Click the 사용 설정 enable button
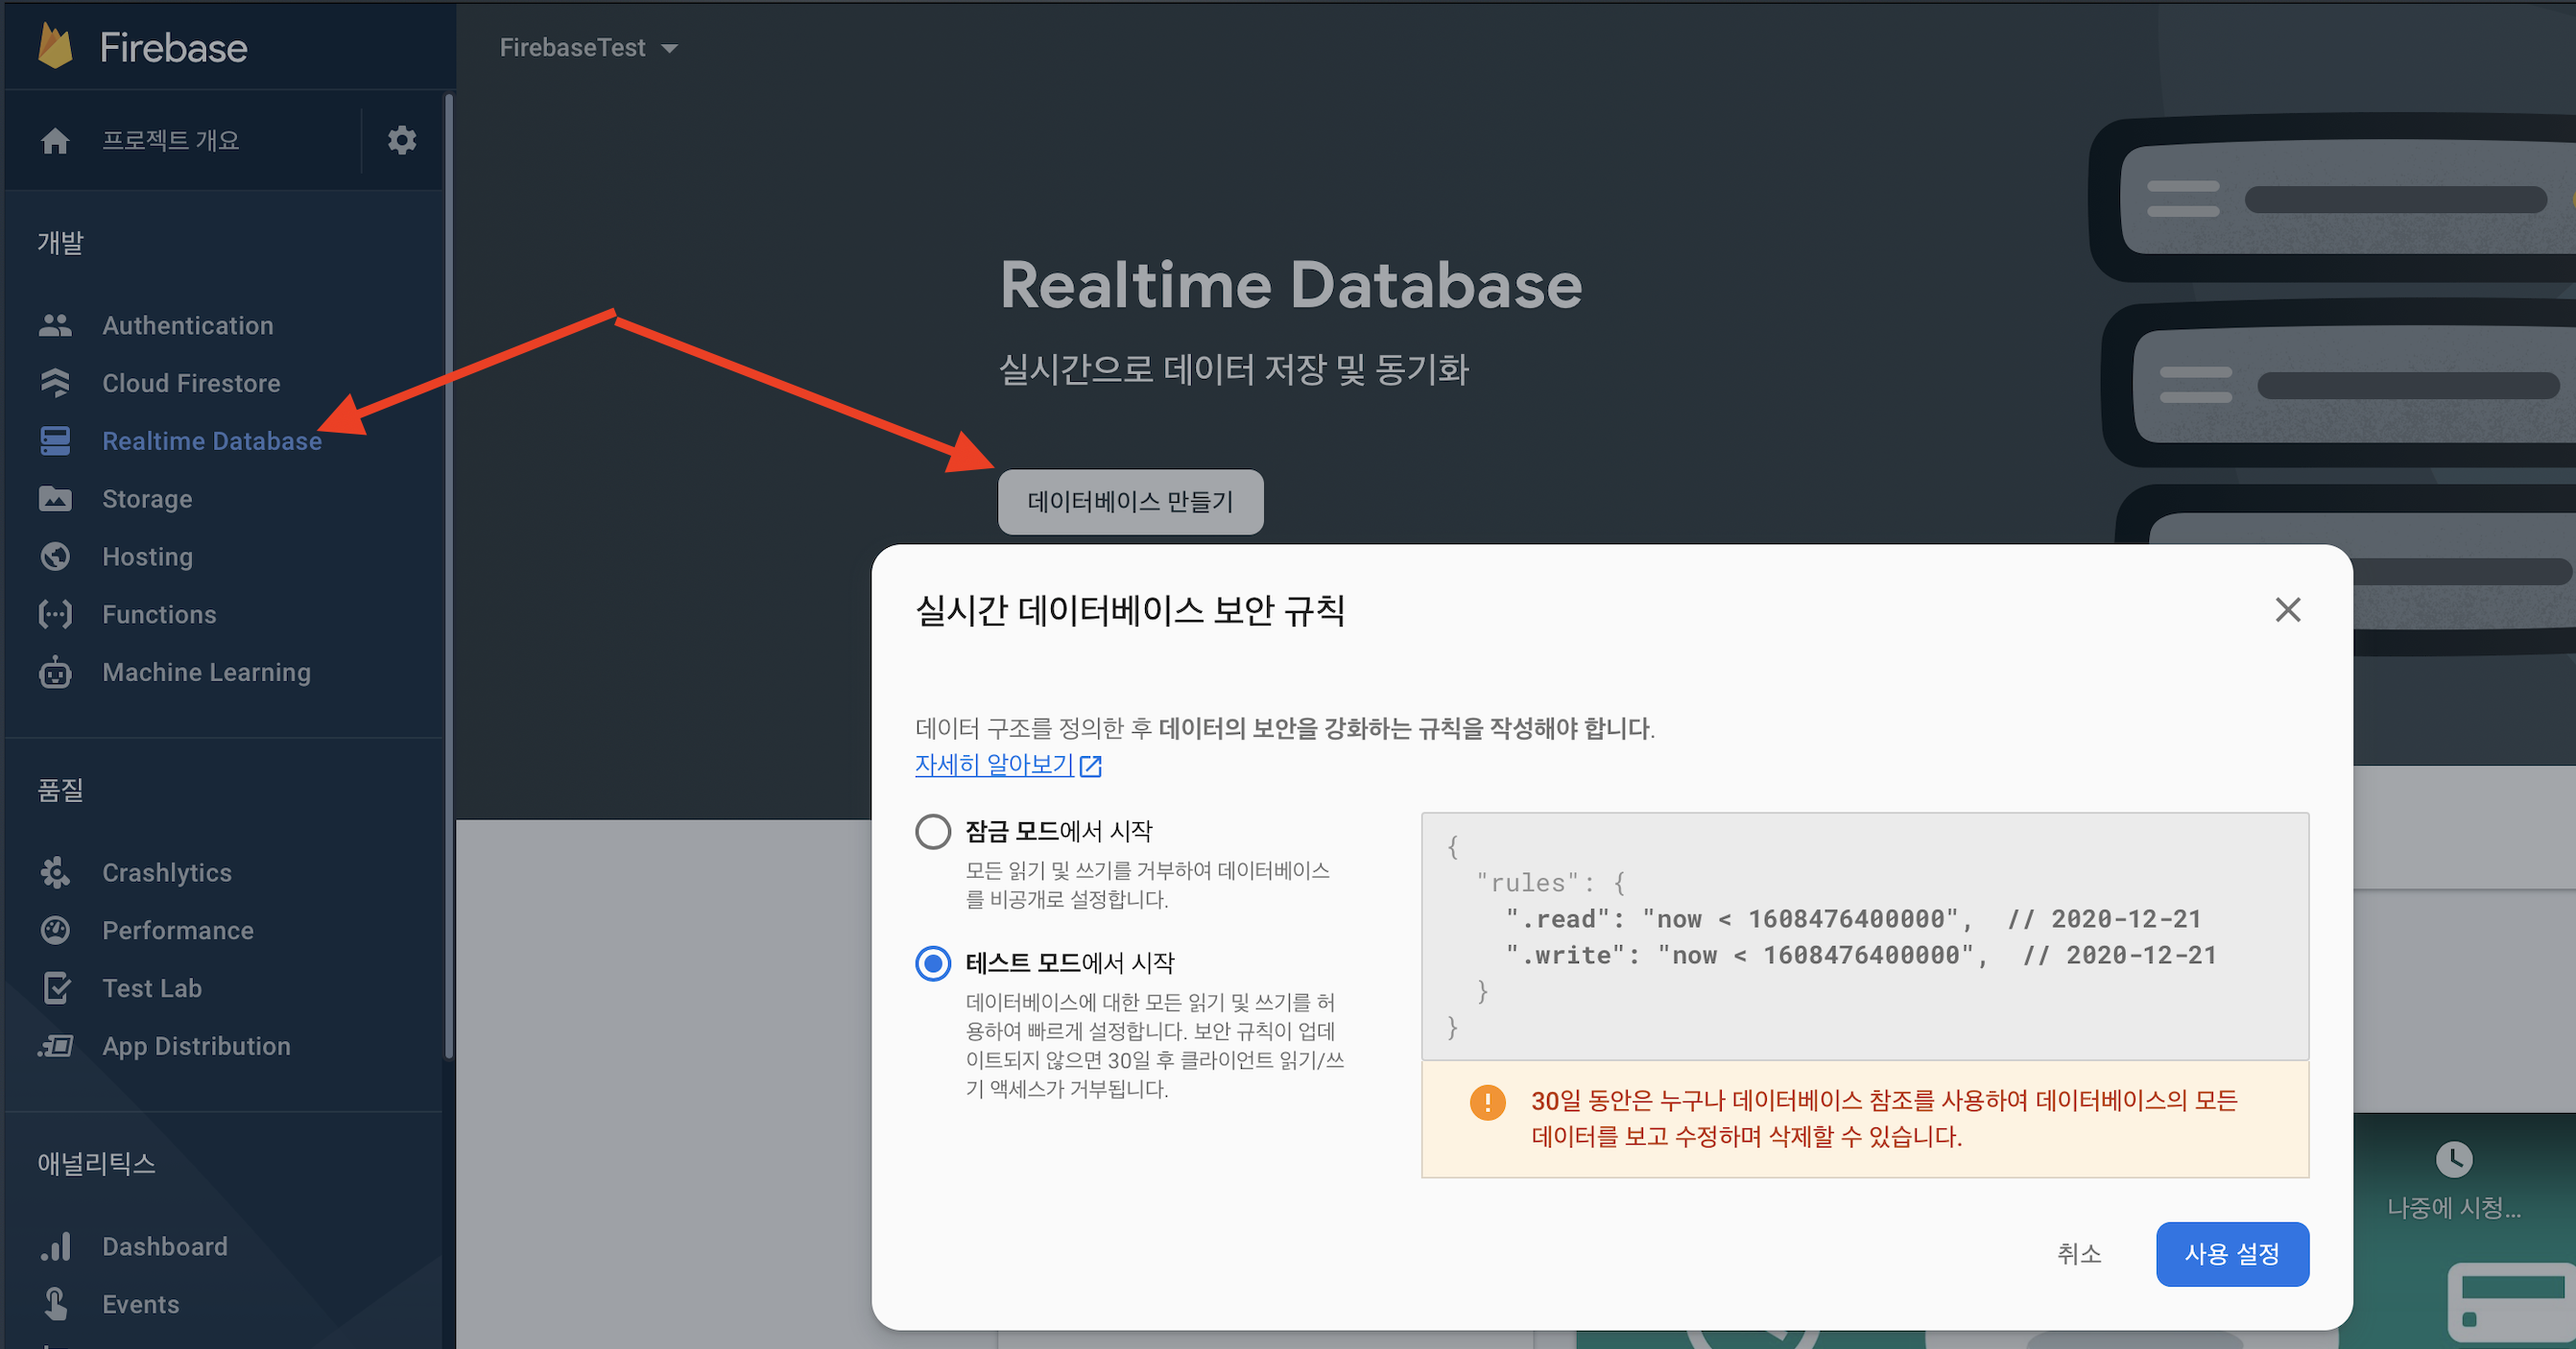This screenshot has width=2576, height=1349. coord(2231,1253)
